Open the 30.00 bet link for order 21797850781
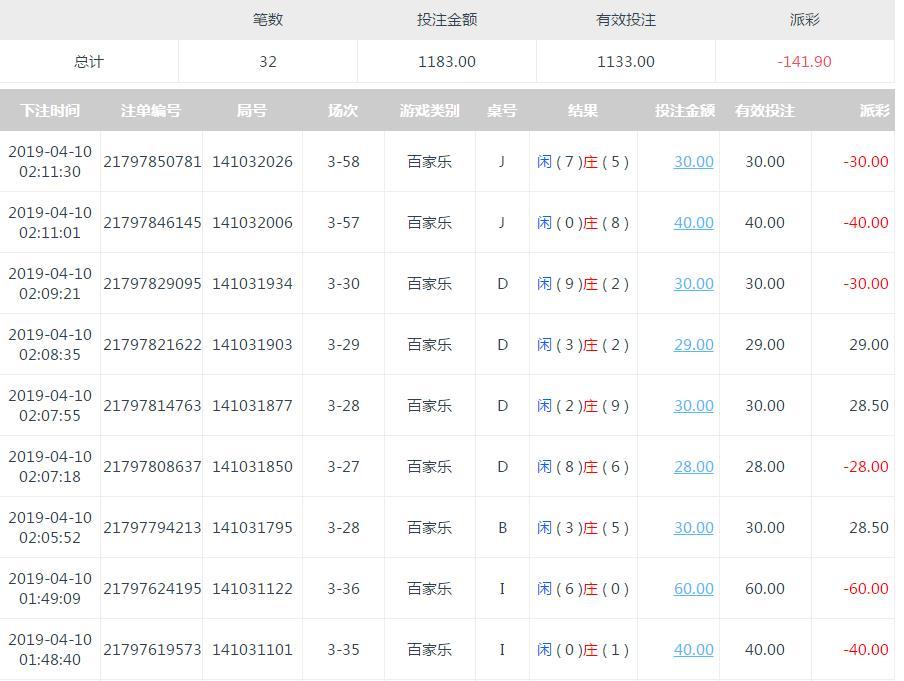The image size is (904, 681). pyautogui.click(x=694, y=161)
